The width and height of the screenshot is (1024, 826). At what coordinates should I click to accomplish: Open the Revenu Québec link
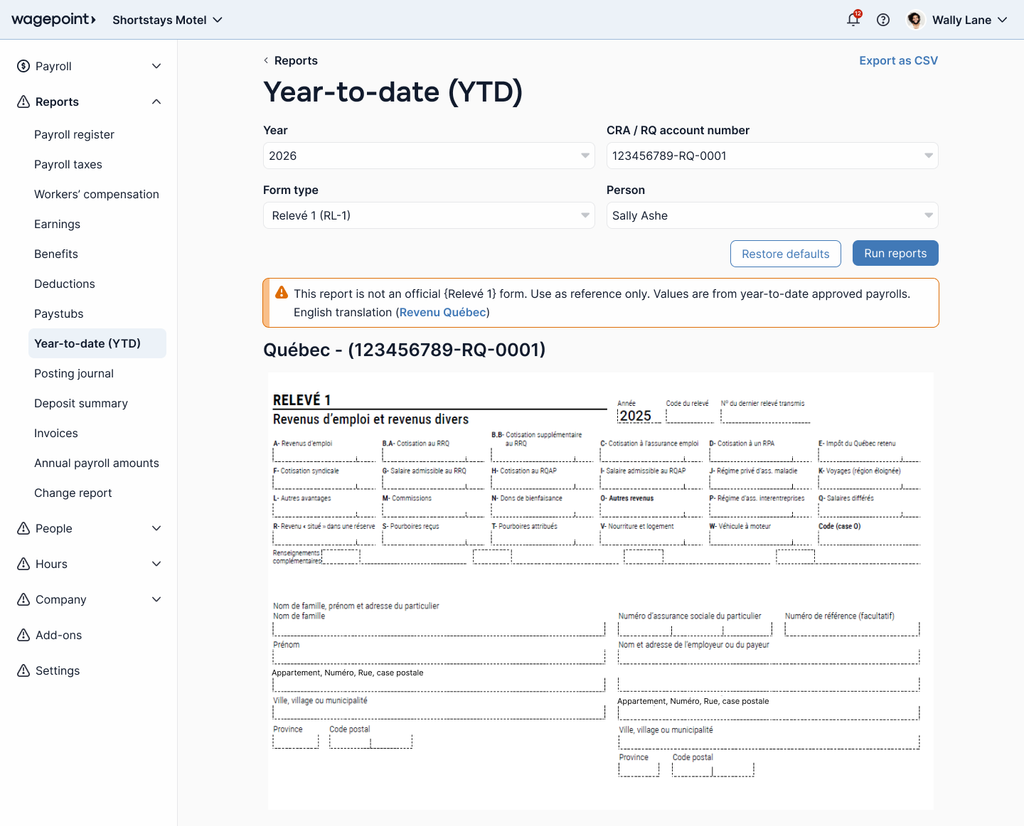coord(442,312)
